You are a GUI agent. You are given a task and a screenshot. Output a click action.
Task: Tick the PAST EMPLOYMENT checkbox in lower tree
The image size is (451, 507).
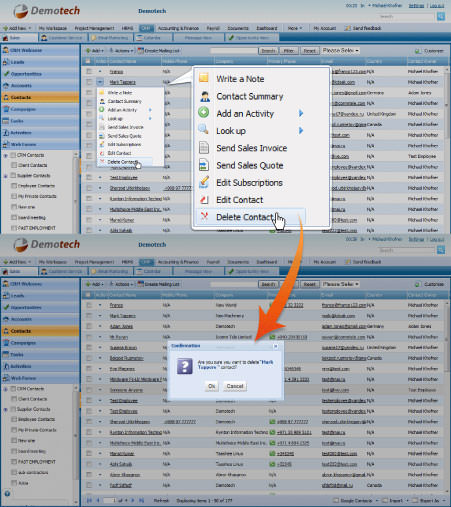tap(14, 462)
